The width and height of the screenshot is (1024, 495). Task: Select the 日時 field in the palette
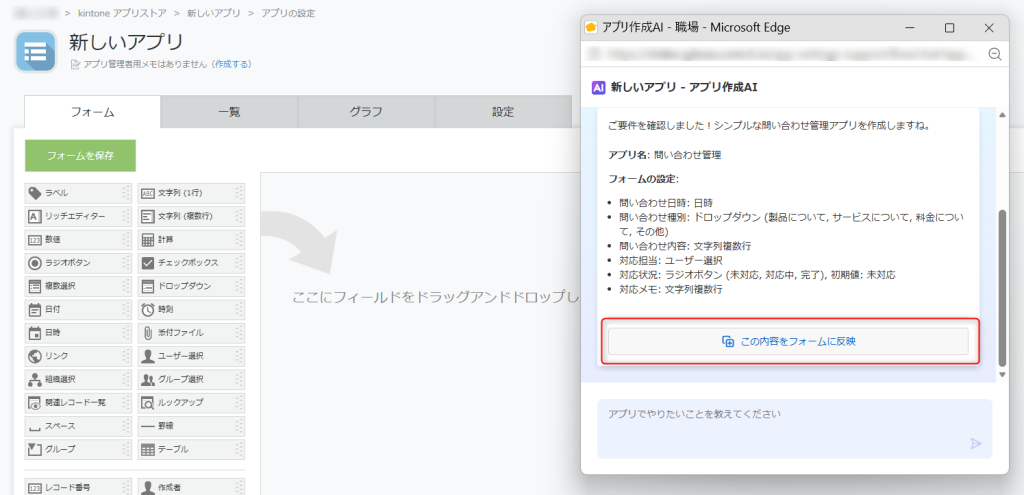click(x=78, y=333)
